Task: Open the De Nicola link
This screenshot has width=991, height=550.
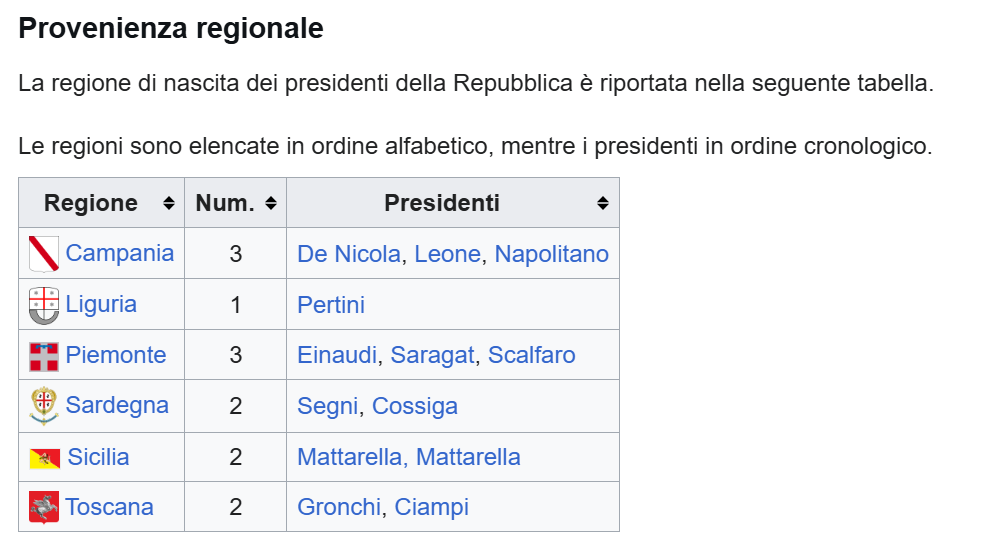Action: (349, 254)
